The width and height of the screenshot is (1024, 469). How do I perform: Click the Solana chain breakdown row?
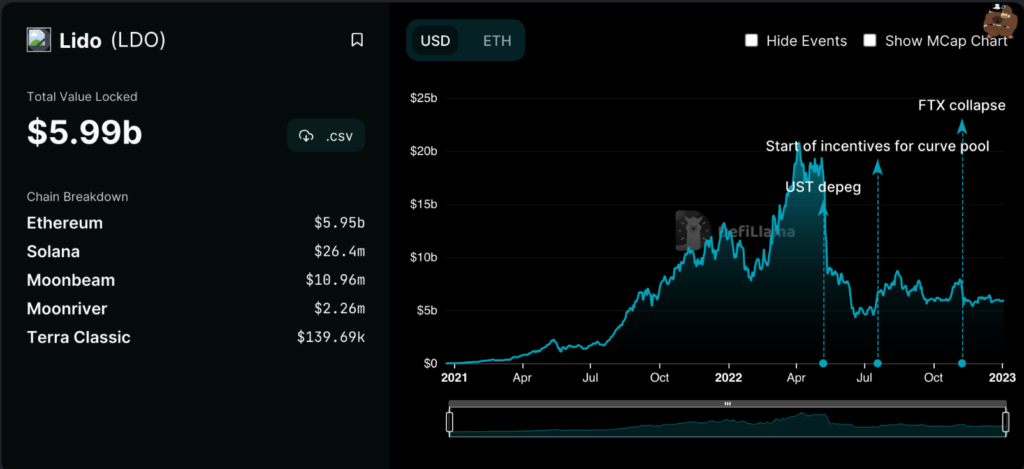tap(196, 251)
